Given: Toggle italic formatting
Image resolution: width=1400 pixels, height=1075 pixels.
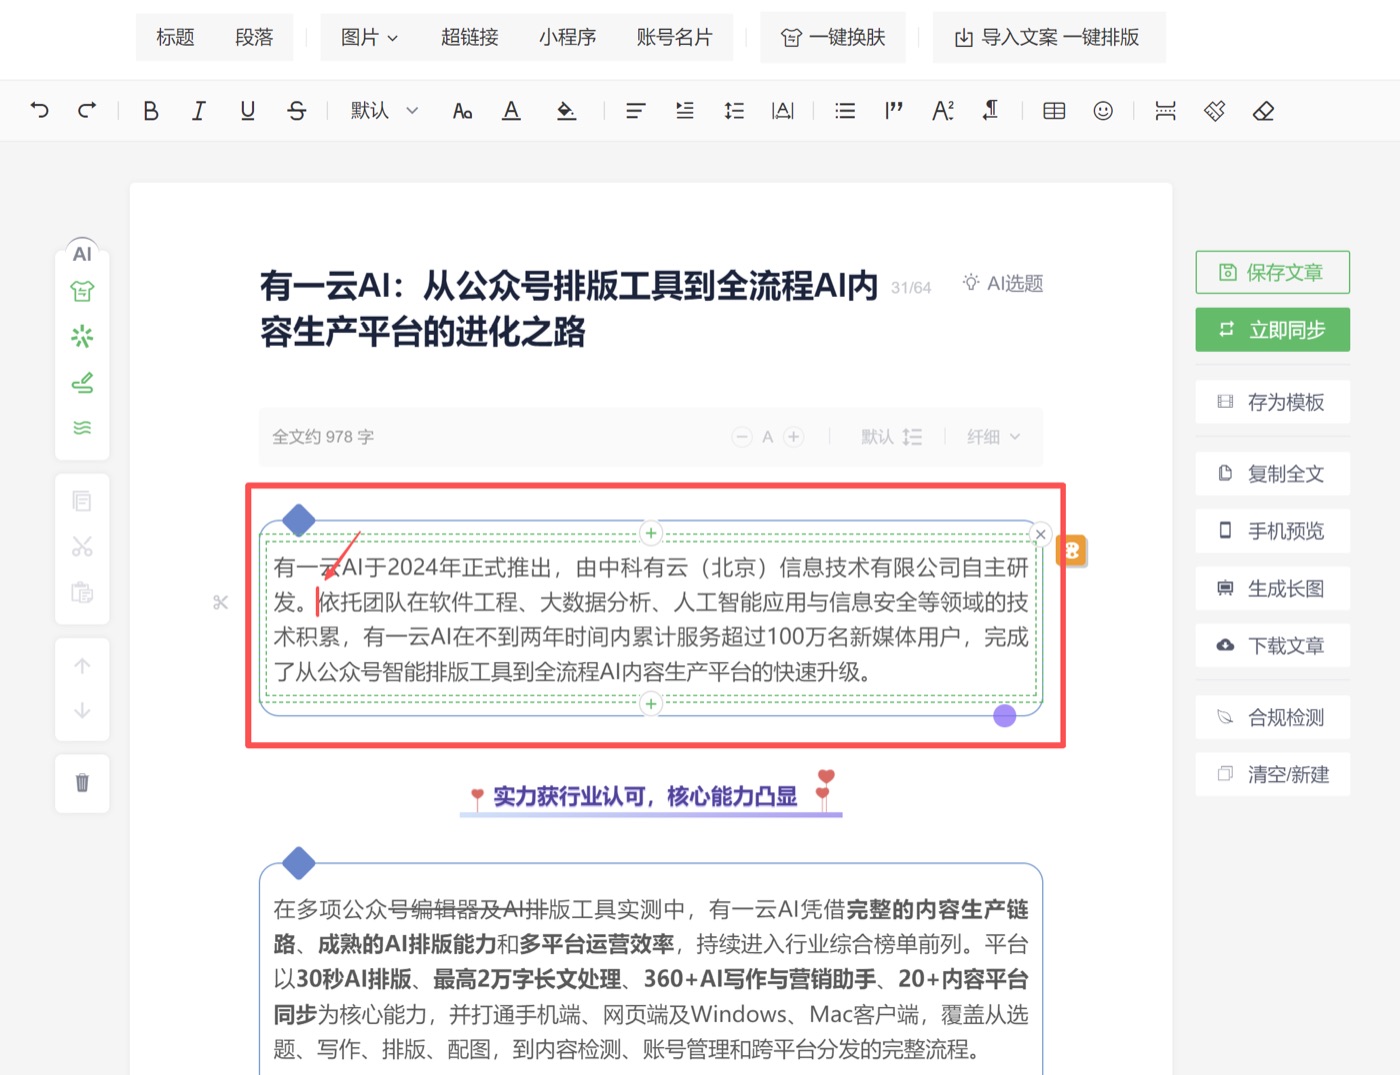Looking at the screenshot, I should pos(199,111).
